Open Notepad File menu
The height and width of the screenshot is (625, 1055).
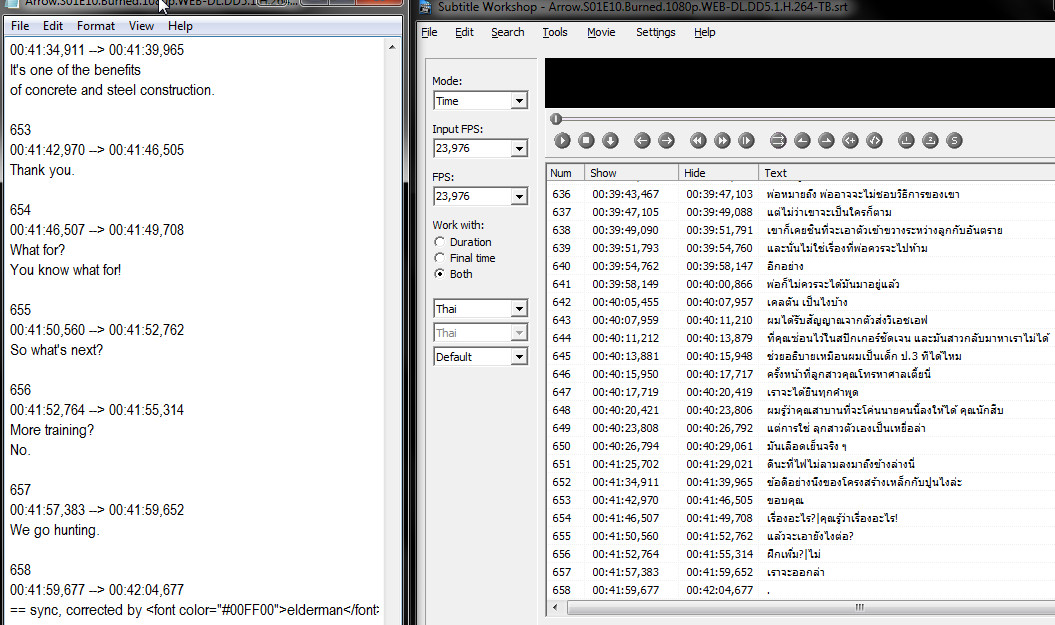pyautogui.click(x=20, y=26)
